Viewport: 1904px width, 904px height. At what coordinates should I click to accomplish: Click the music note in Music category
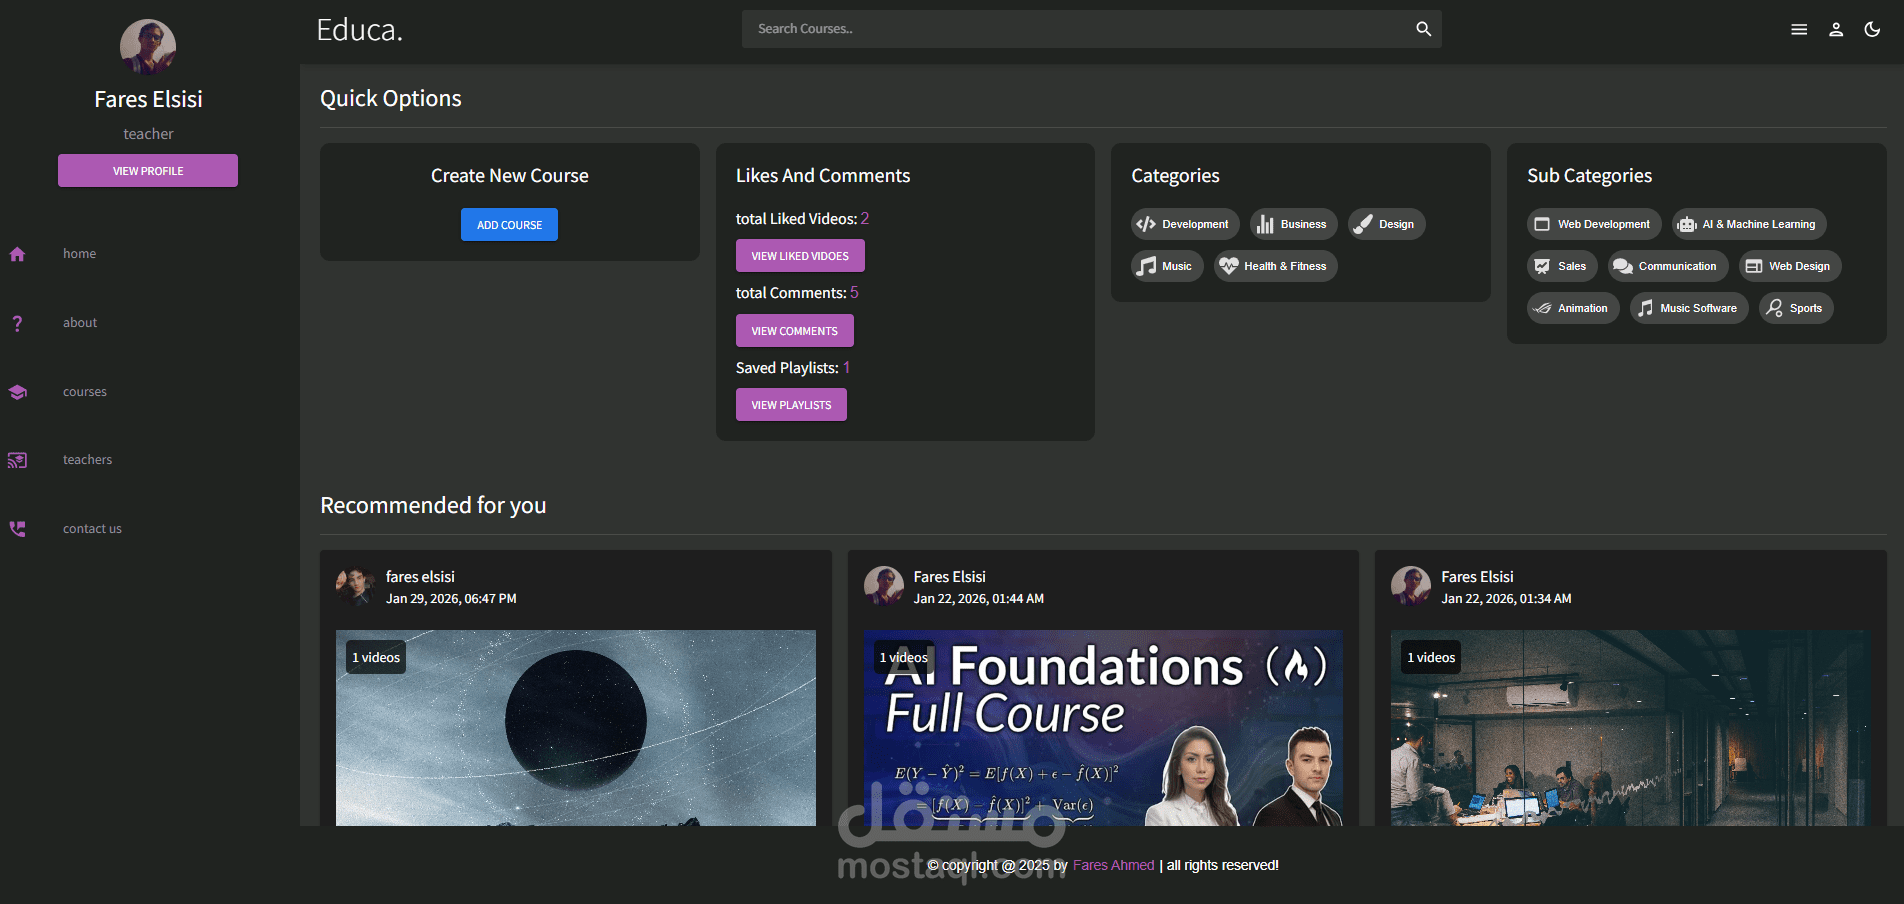click(1146, 266)
